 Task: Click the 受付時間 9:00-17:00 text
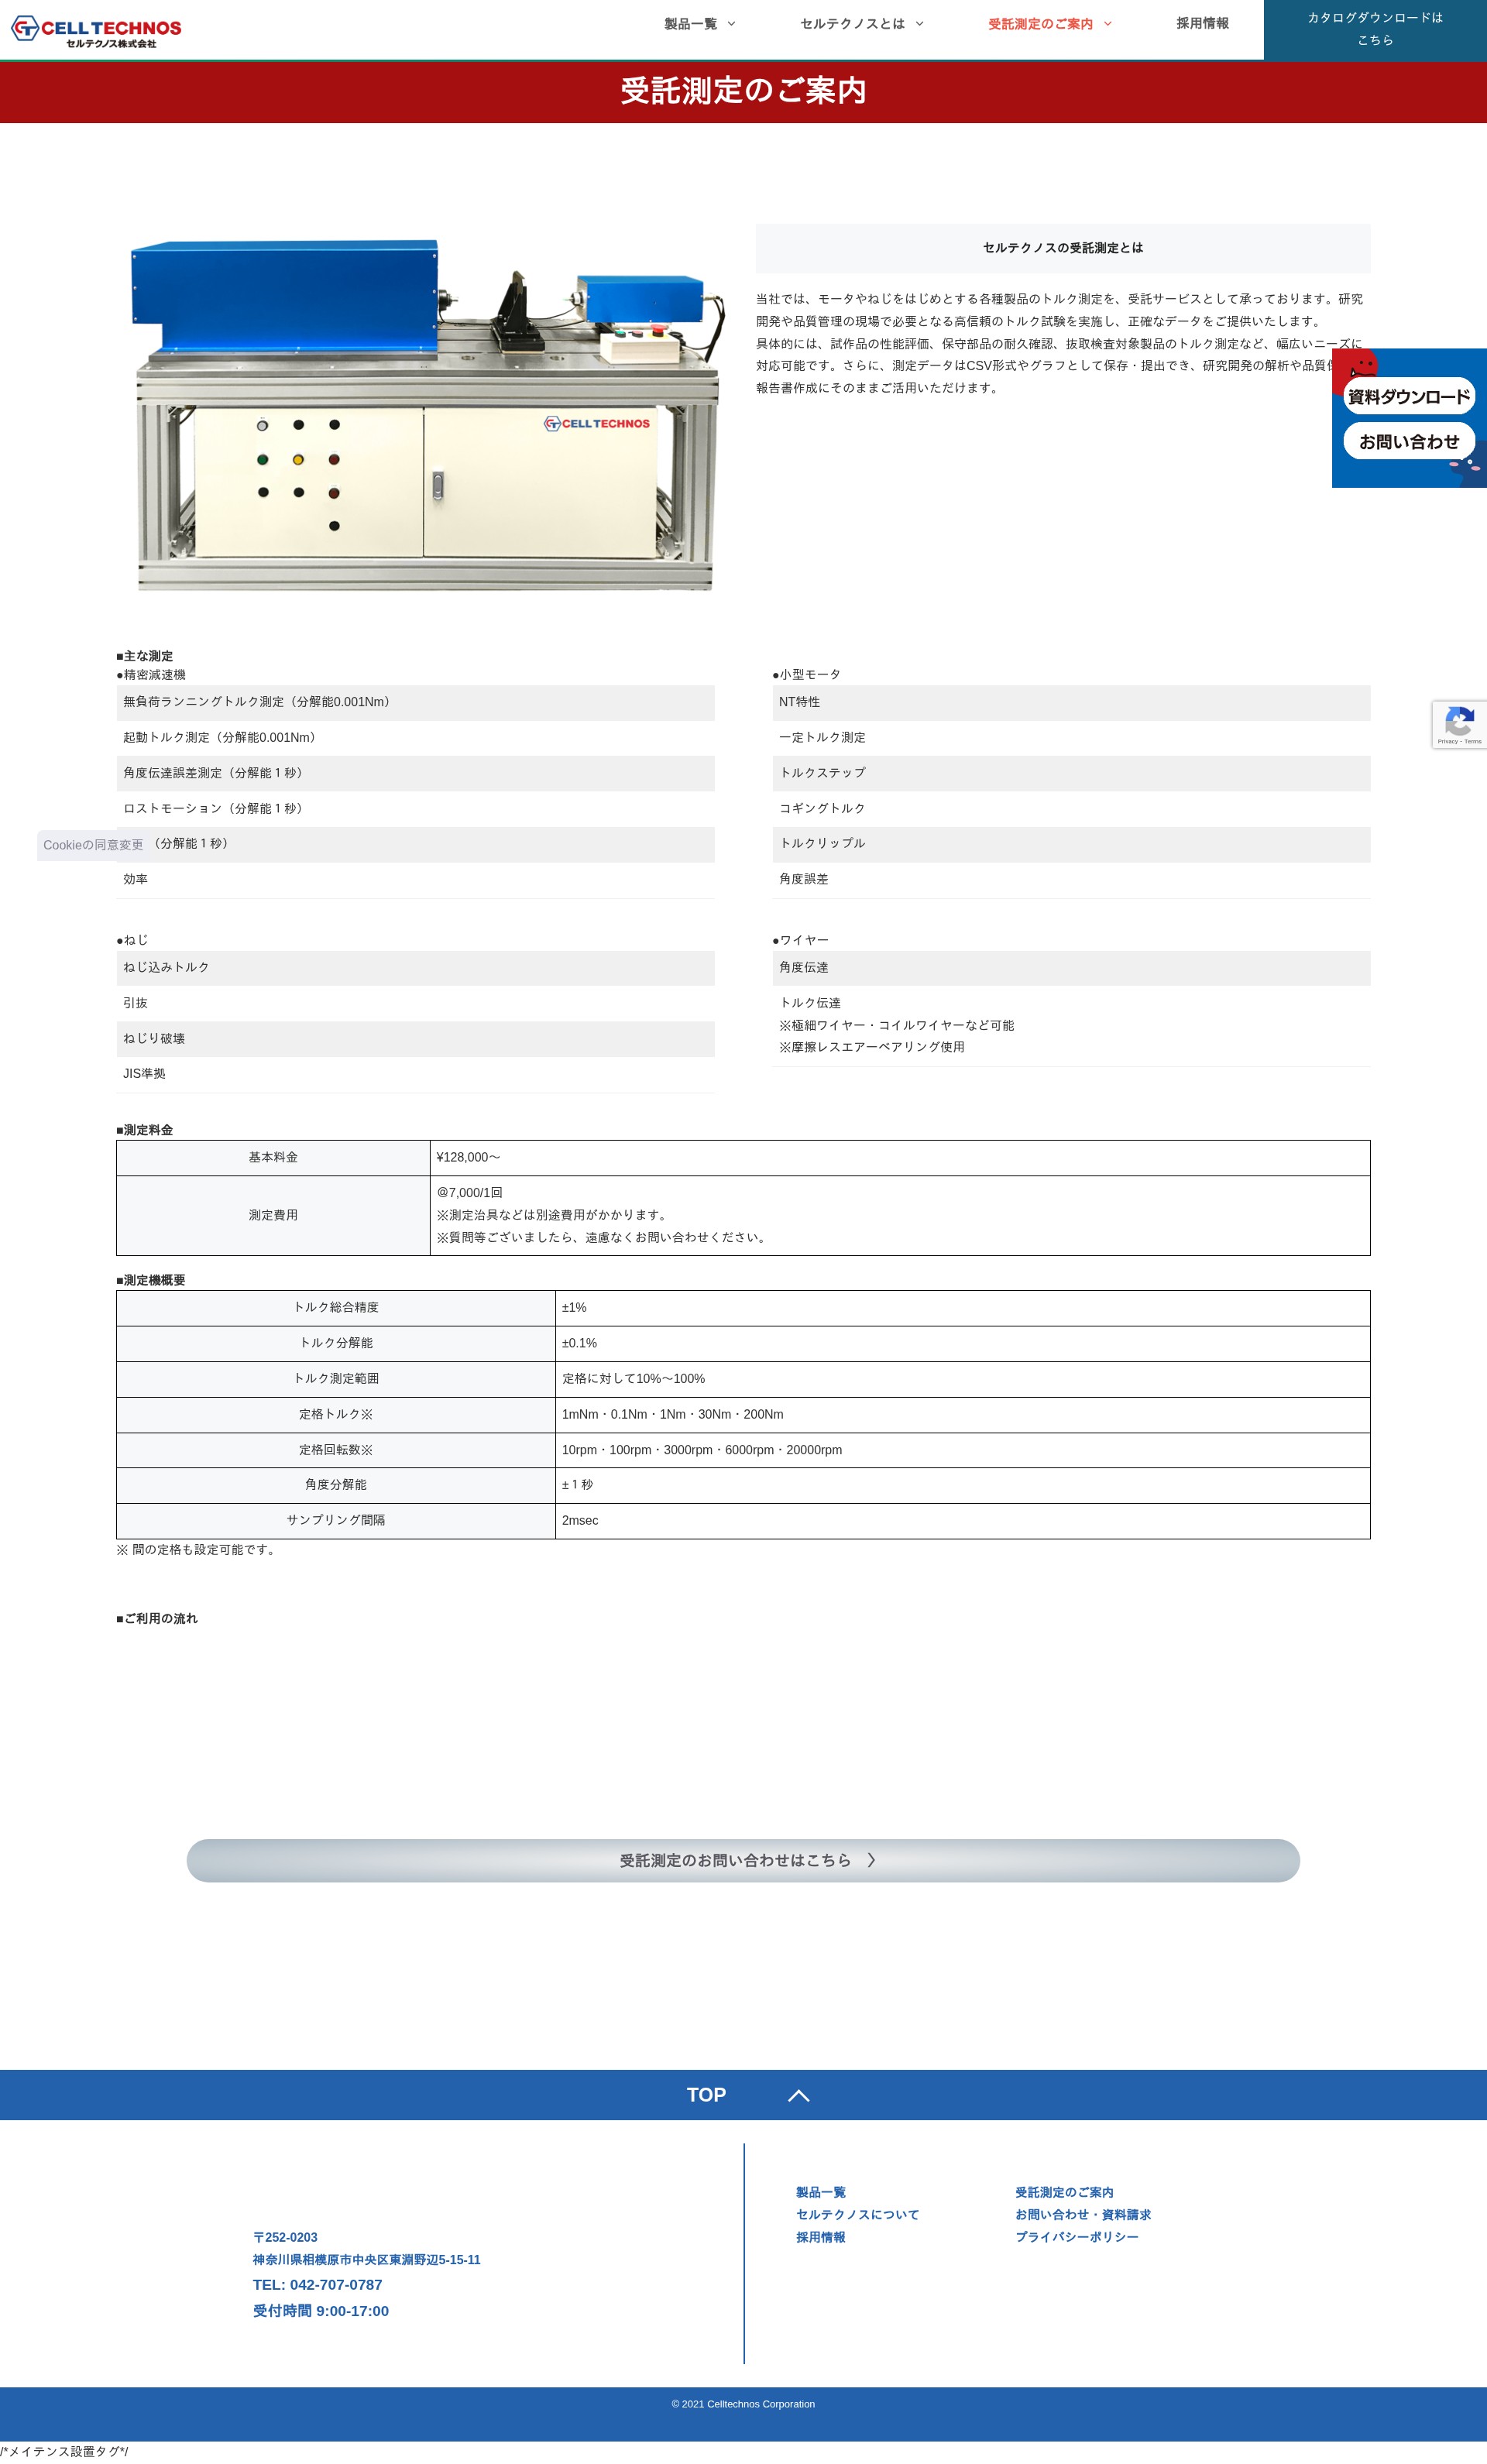pyautogui.click(x=320, y=2311)
